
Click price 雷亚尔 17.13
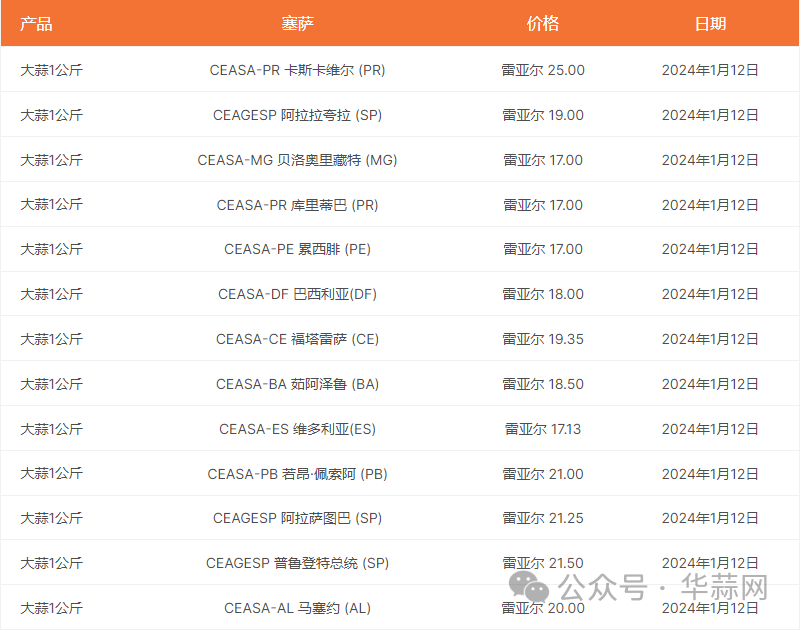pos(543,429)
